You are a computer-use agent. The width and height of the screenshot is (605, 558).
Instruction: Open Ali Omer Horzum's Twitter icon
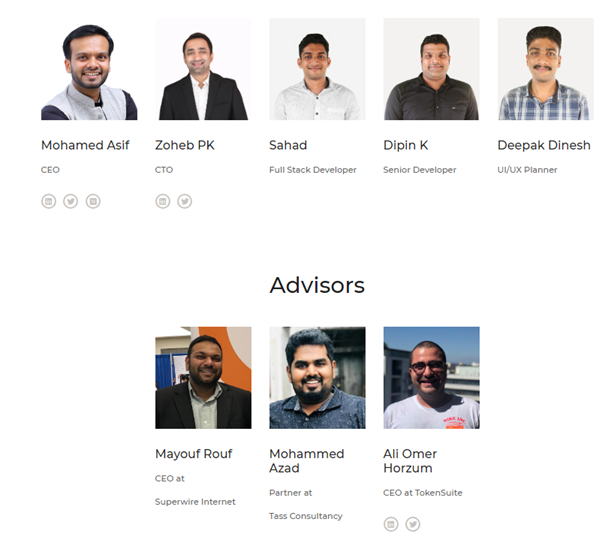pos(413,524)
